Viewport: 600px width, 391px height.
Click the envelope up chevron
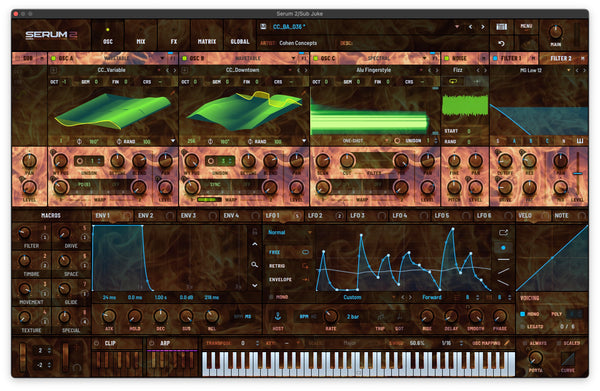coord(254,244)
